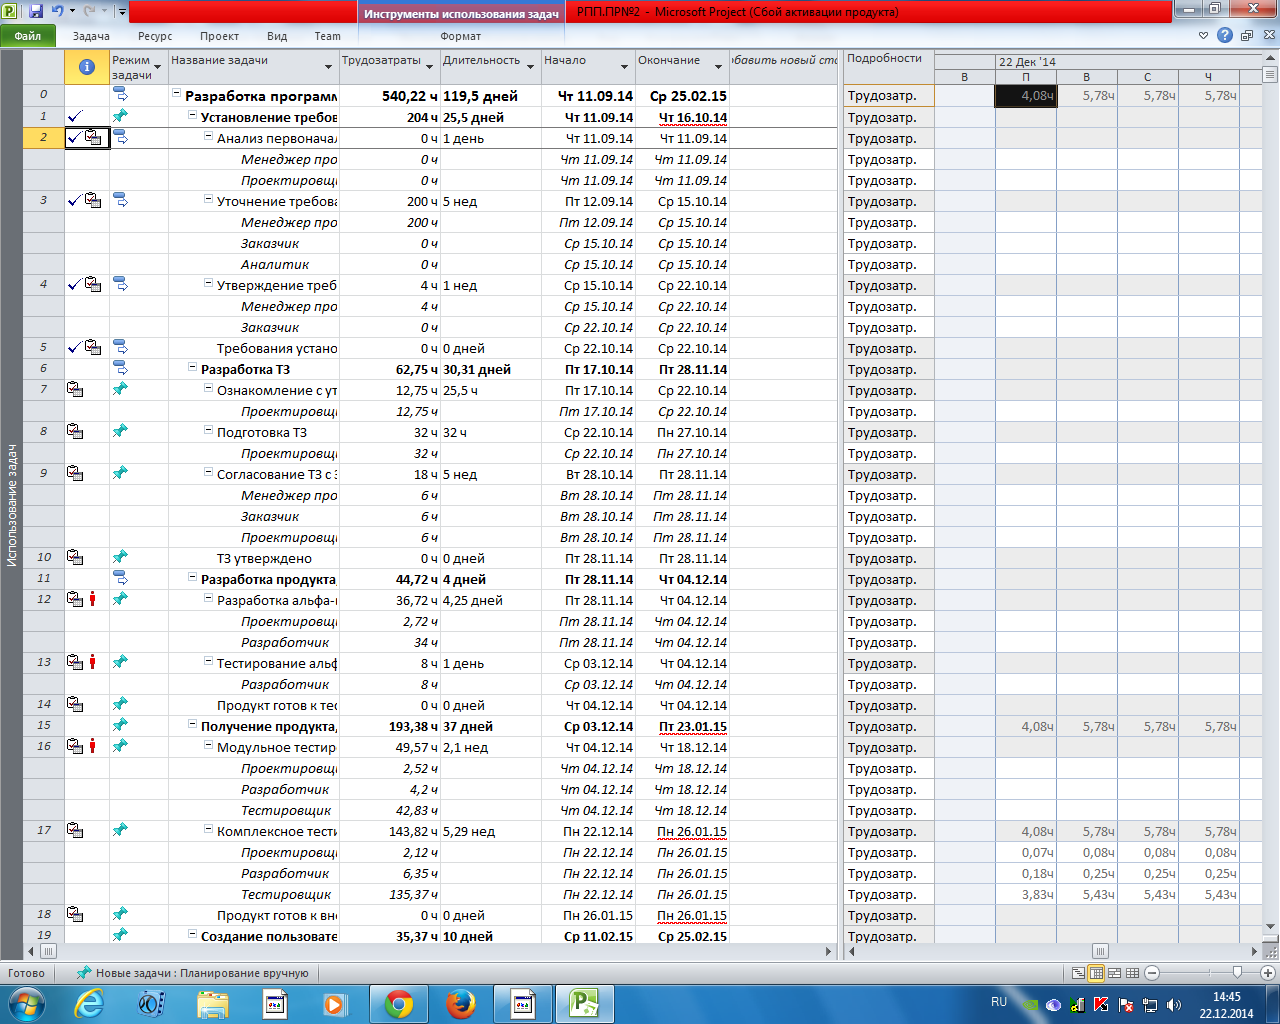Image resolution: width=1280 pixels, height=1024 pixels.
Task: Select the highlighted 4,08ч timephased cell
Action: (x=1026, y=96)
